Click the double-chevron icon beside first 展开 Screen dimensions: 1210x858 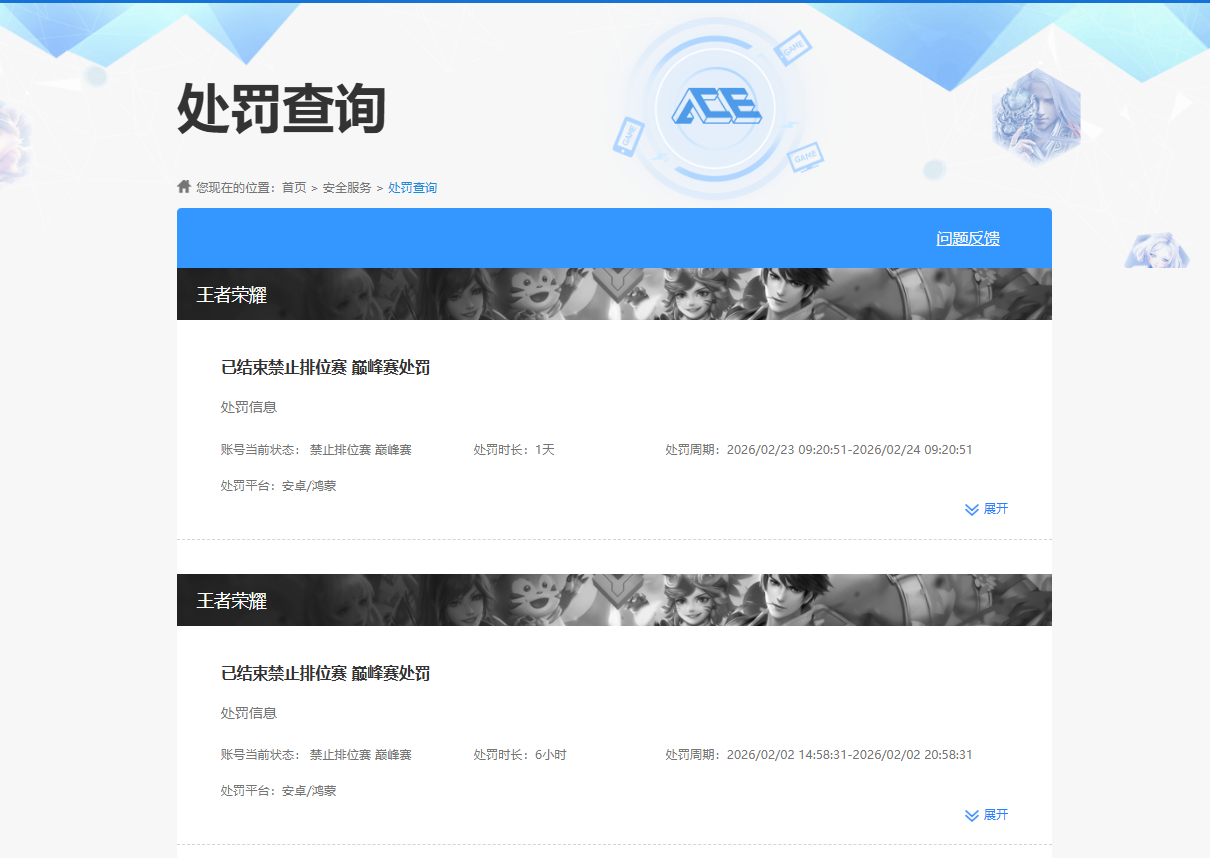pyautogui.click(x=969, y=509)
